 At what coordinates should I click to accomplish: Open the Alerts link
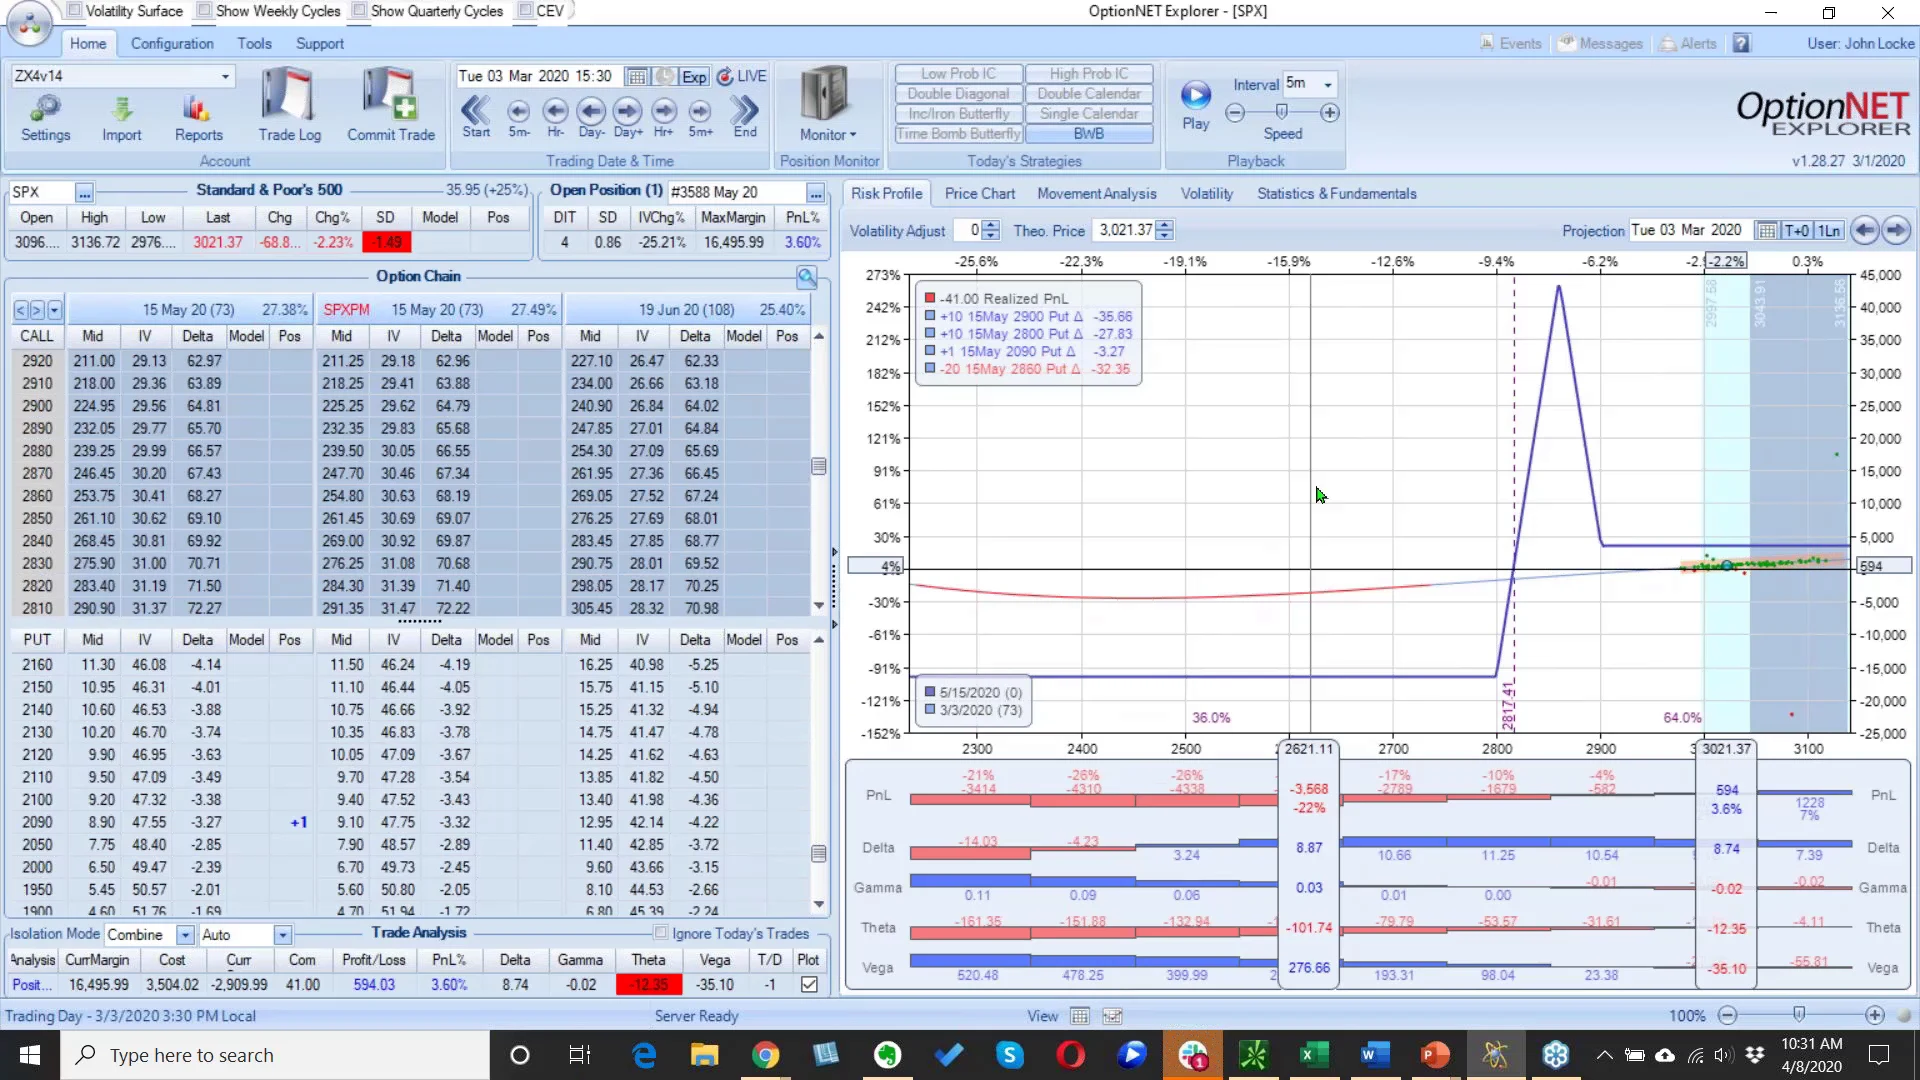point(1688,44)
